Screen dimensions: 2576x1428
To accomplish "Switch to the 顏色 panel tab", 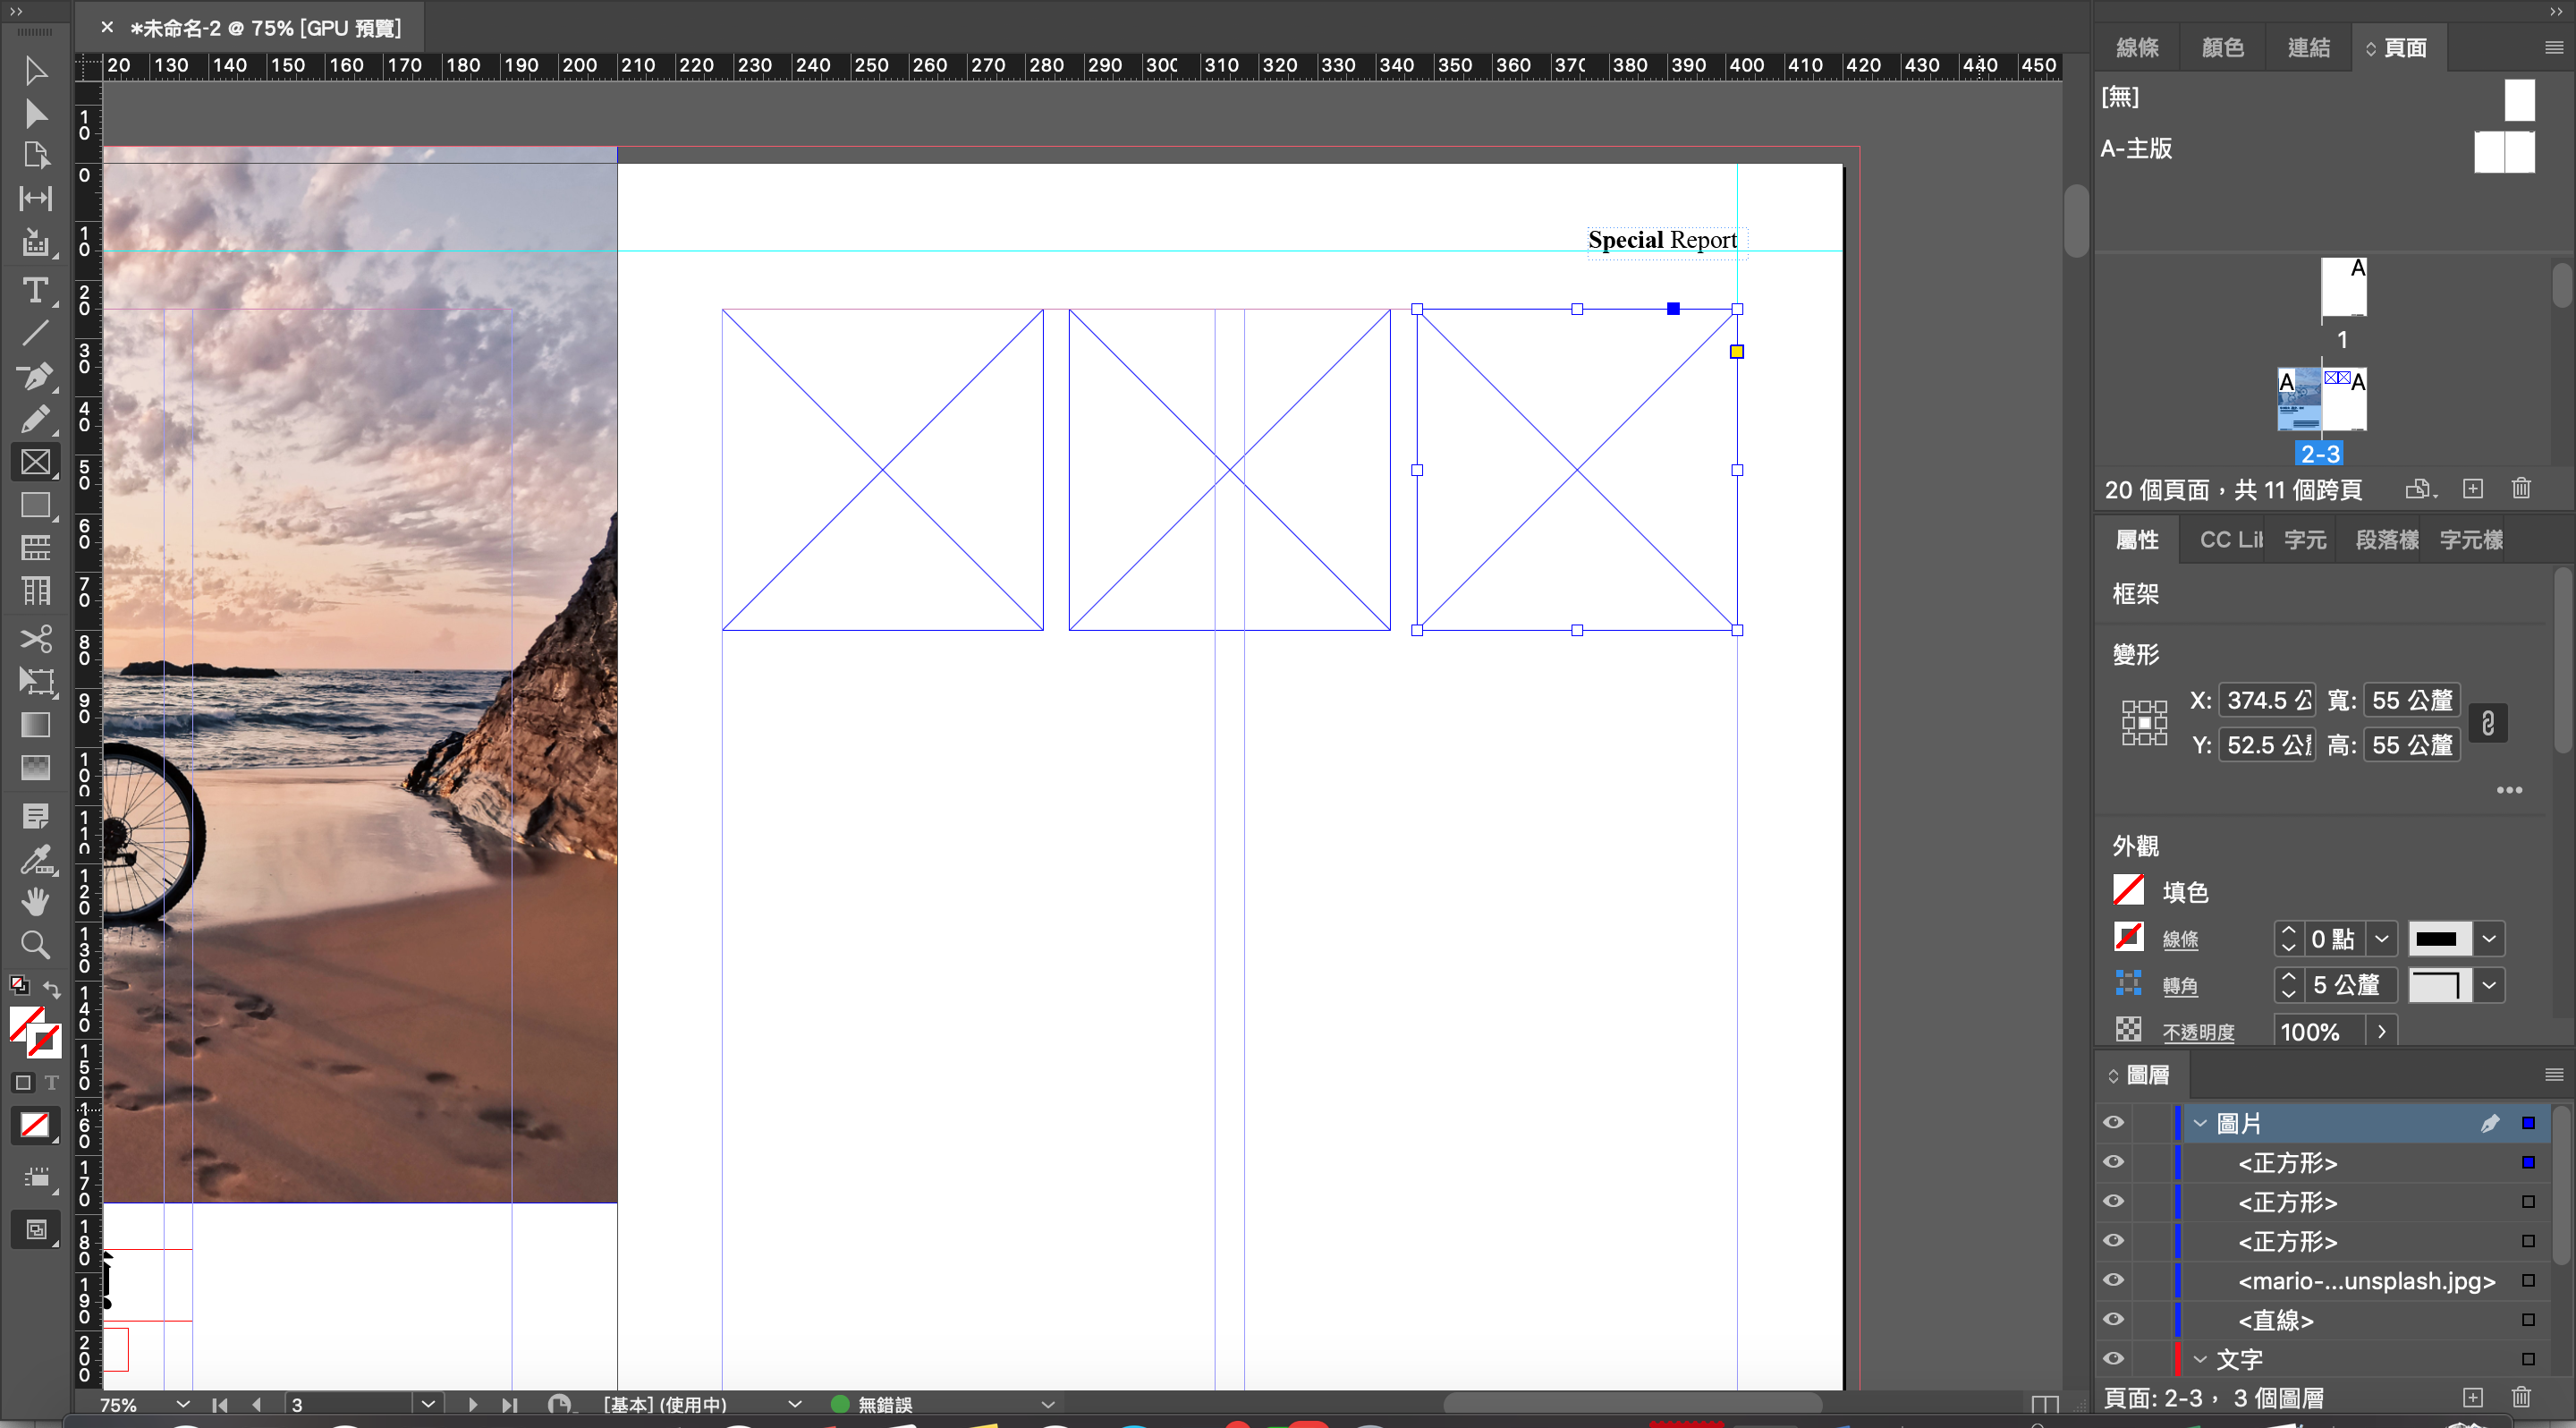I will point(2222,48).
